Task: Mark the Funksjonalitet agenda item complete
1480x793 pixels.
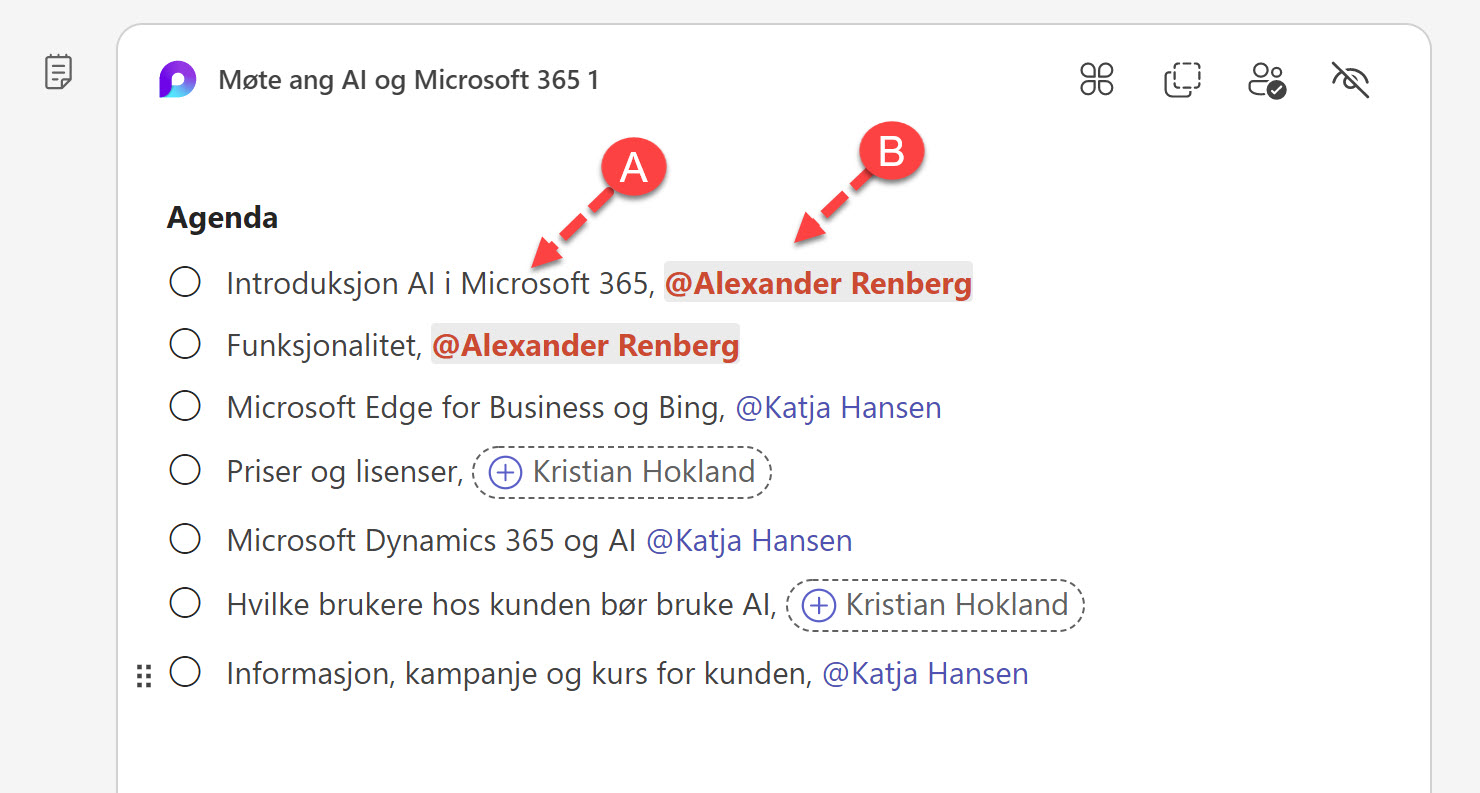Action: (185, 345)
